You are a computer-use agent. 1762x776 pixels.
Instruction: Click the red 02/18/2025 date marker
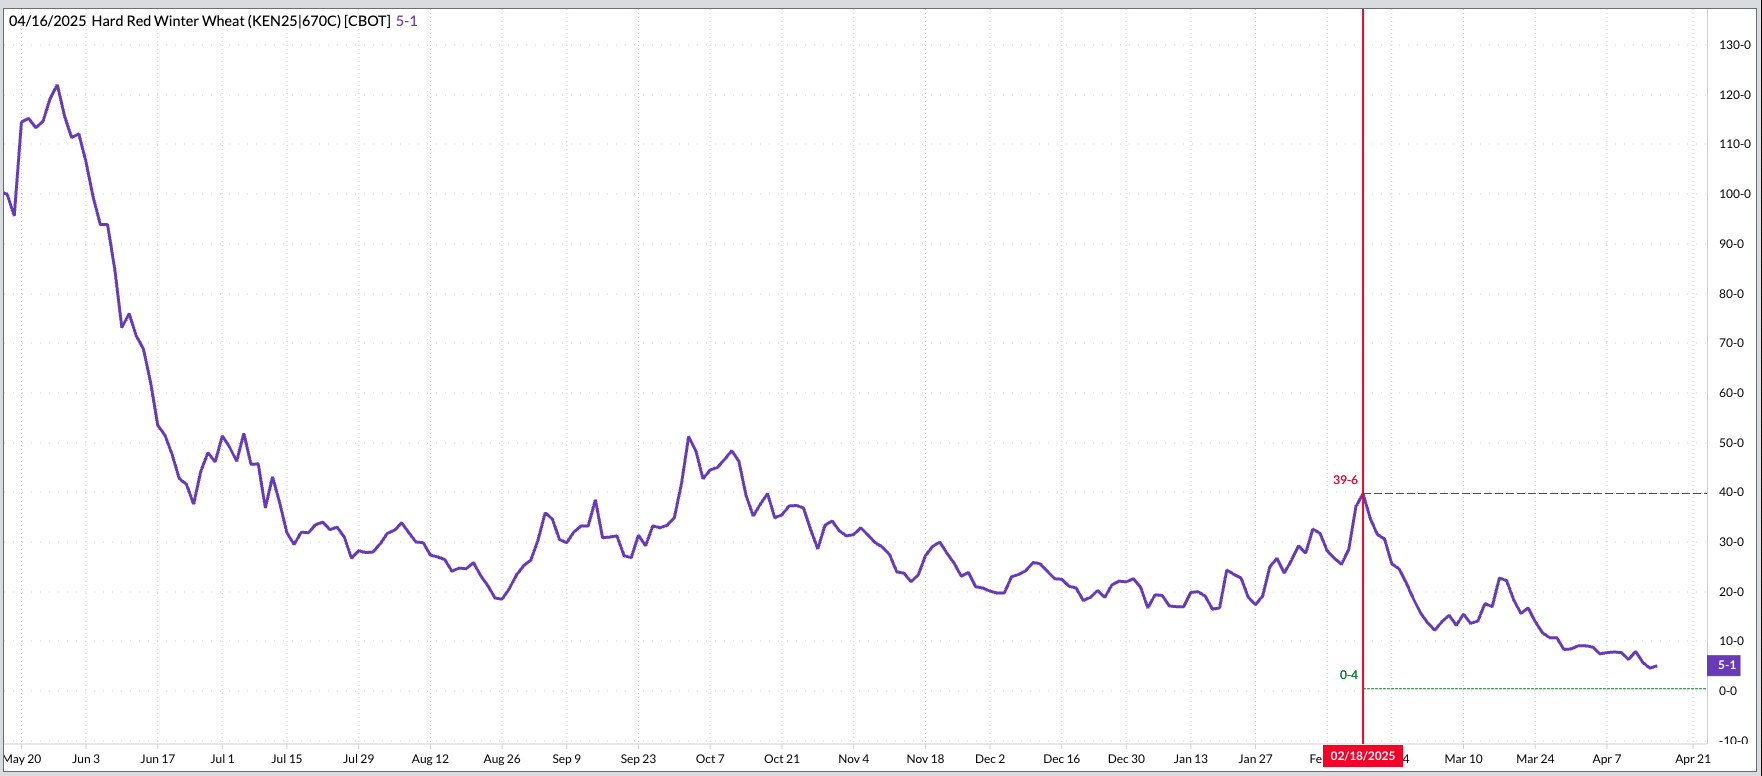[x=1362, y=756]
